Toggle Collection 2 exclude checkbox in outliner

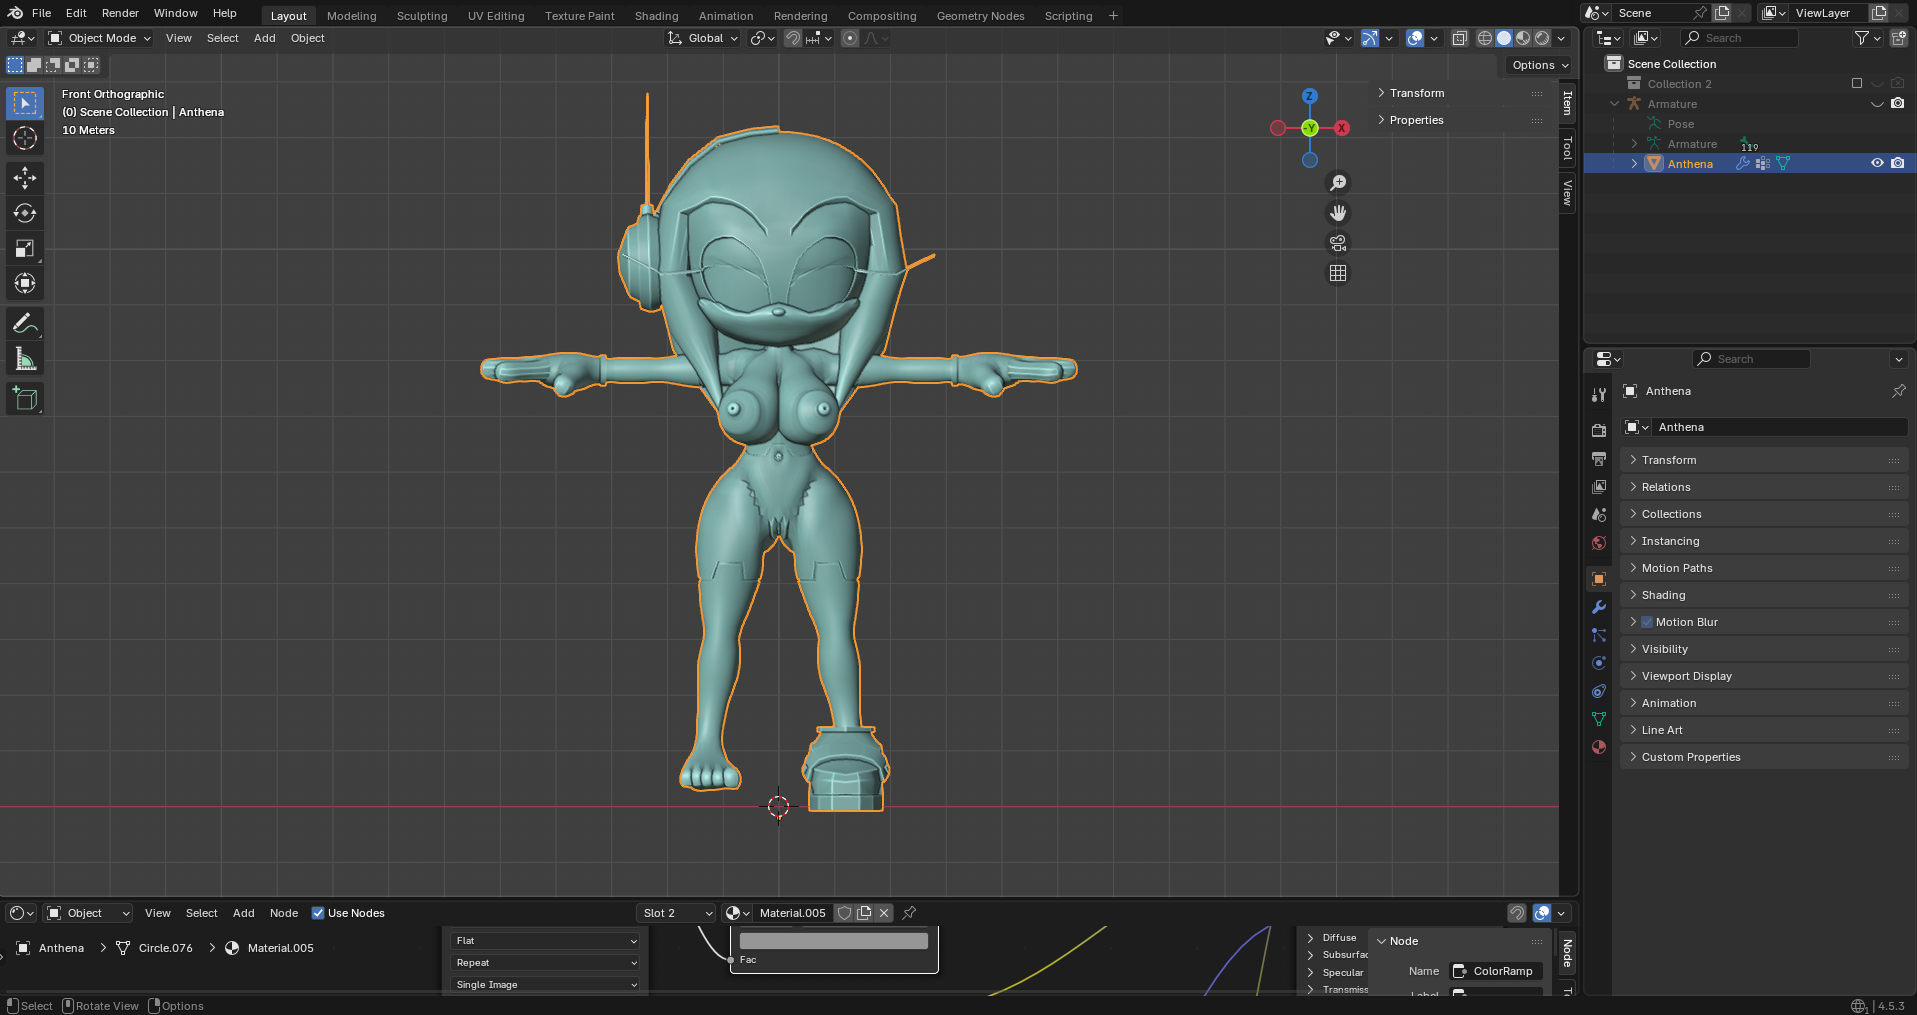tap(1857, 84)
